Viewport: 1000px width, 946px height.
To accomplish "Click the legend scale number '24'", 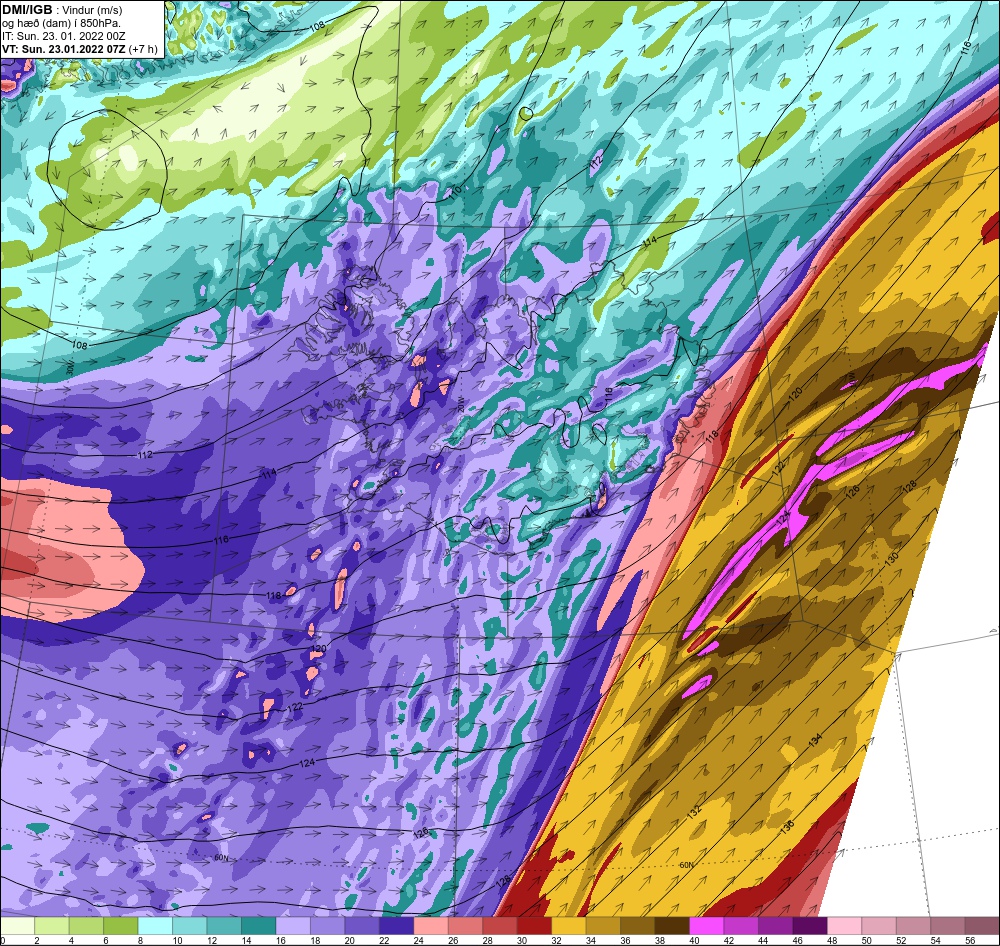I will (x=418, y=940).
